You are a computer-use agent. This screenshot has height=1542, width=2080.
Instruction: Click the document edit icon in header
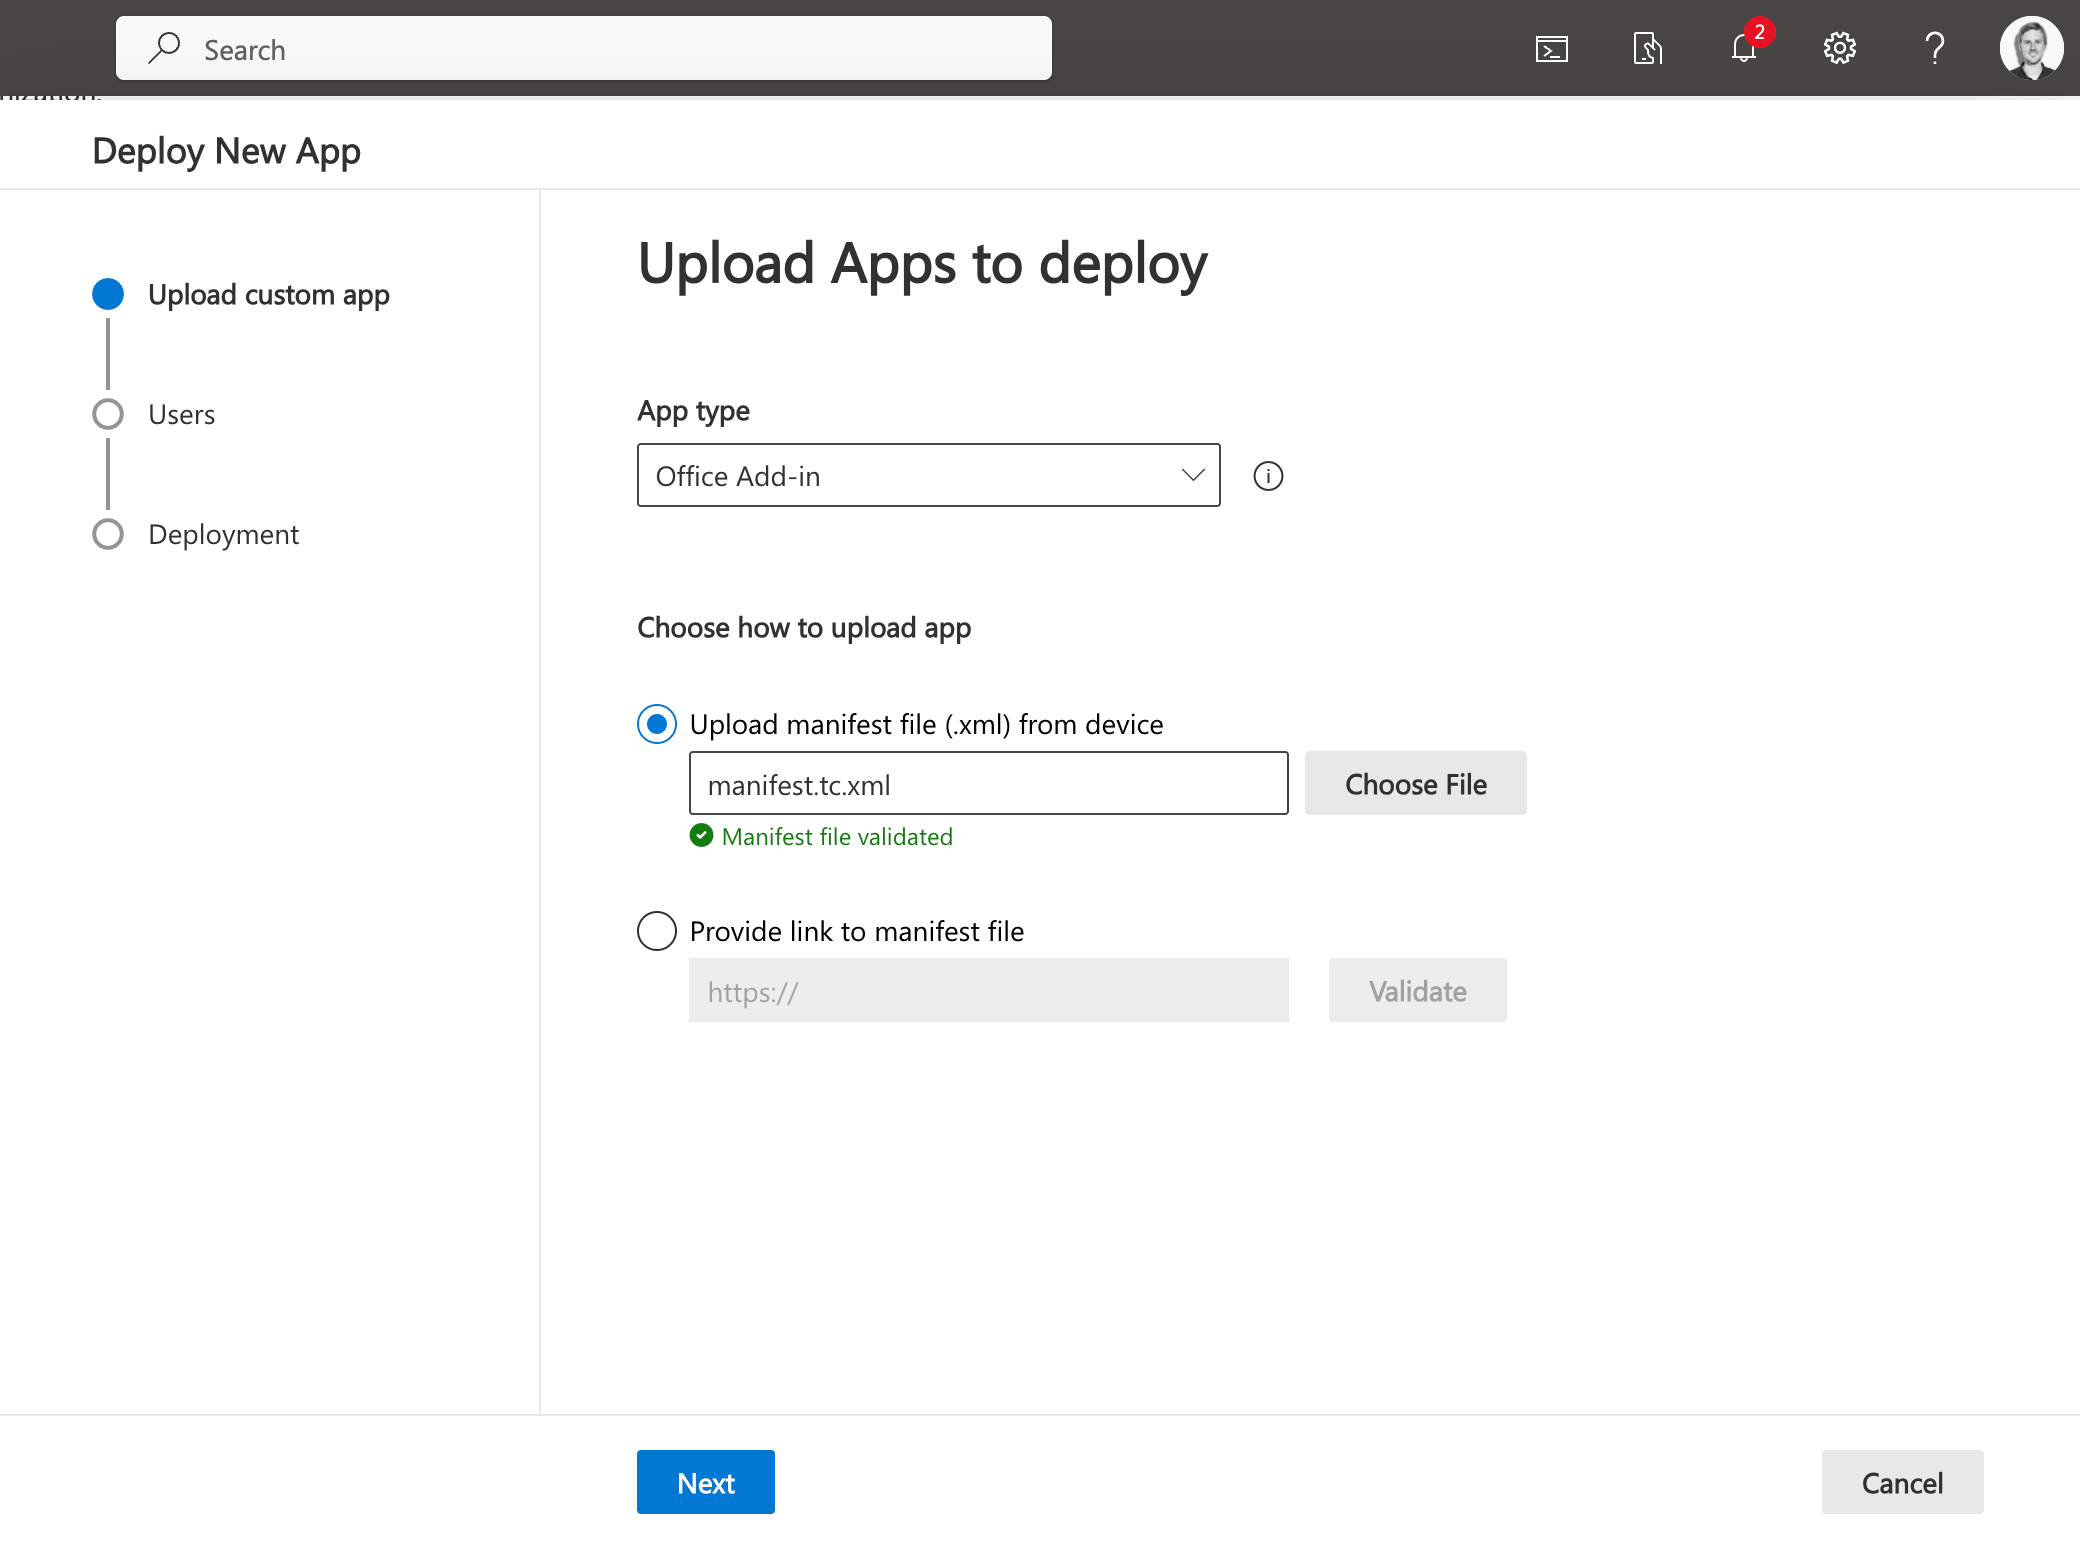(1647, 49)
